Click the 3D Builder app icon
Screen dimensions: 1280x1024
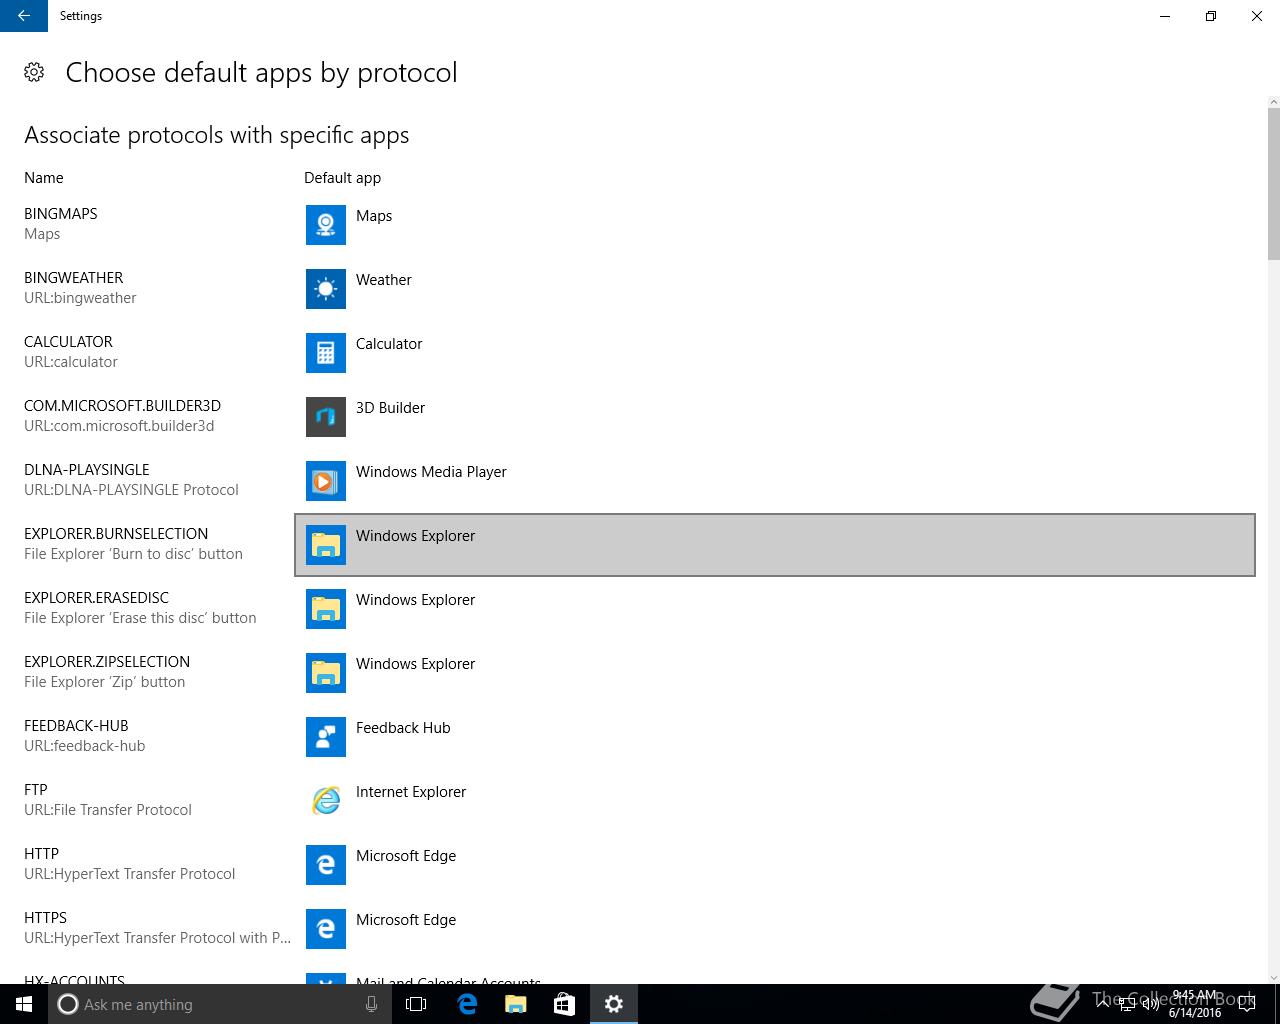[x=325, y=417]
